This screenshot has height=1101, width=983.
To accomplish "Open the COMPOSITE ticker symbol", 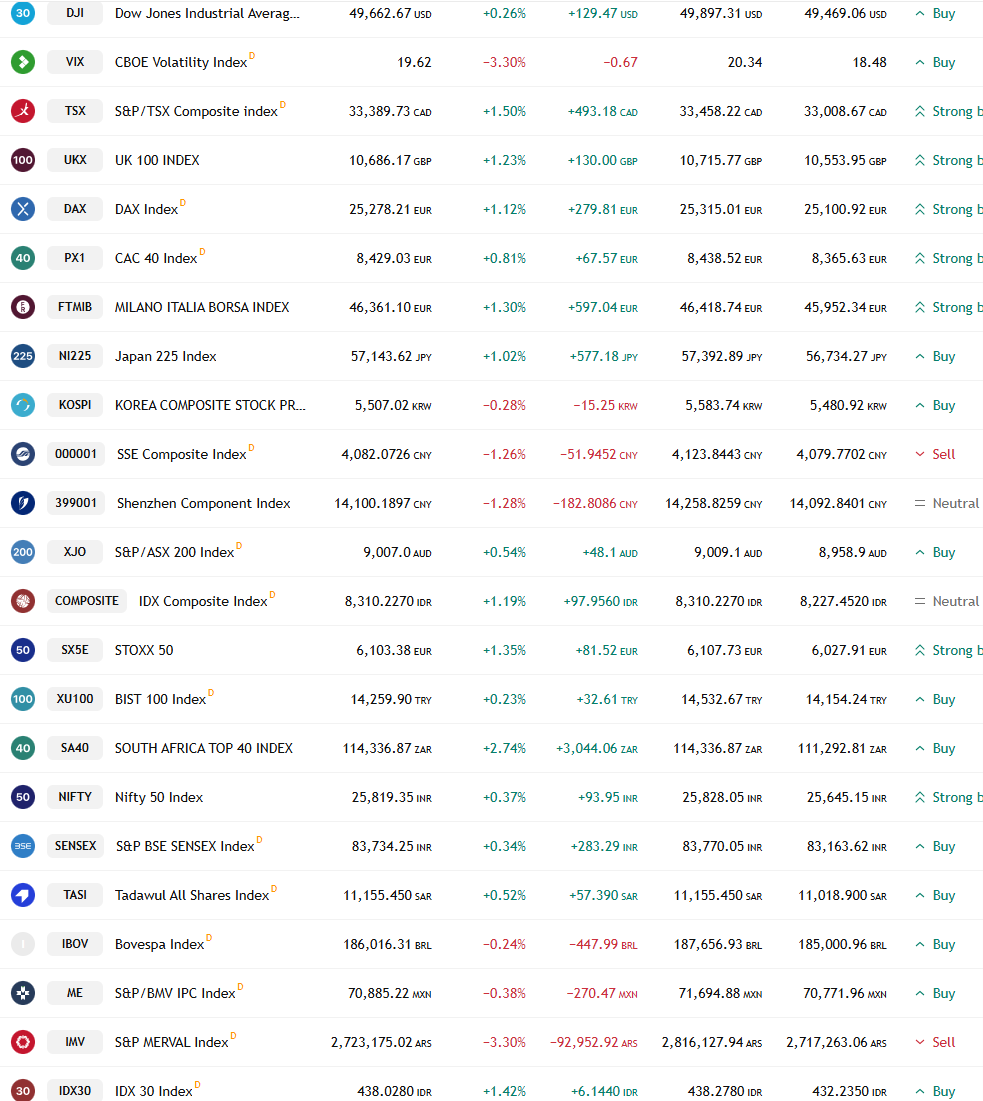I will click(x=87, y=601).
